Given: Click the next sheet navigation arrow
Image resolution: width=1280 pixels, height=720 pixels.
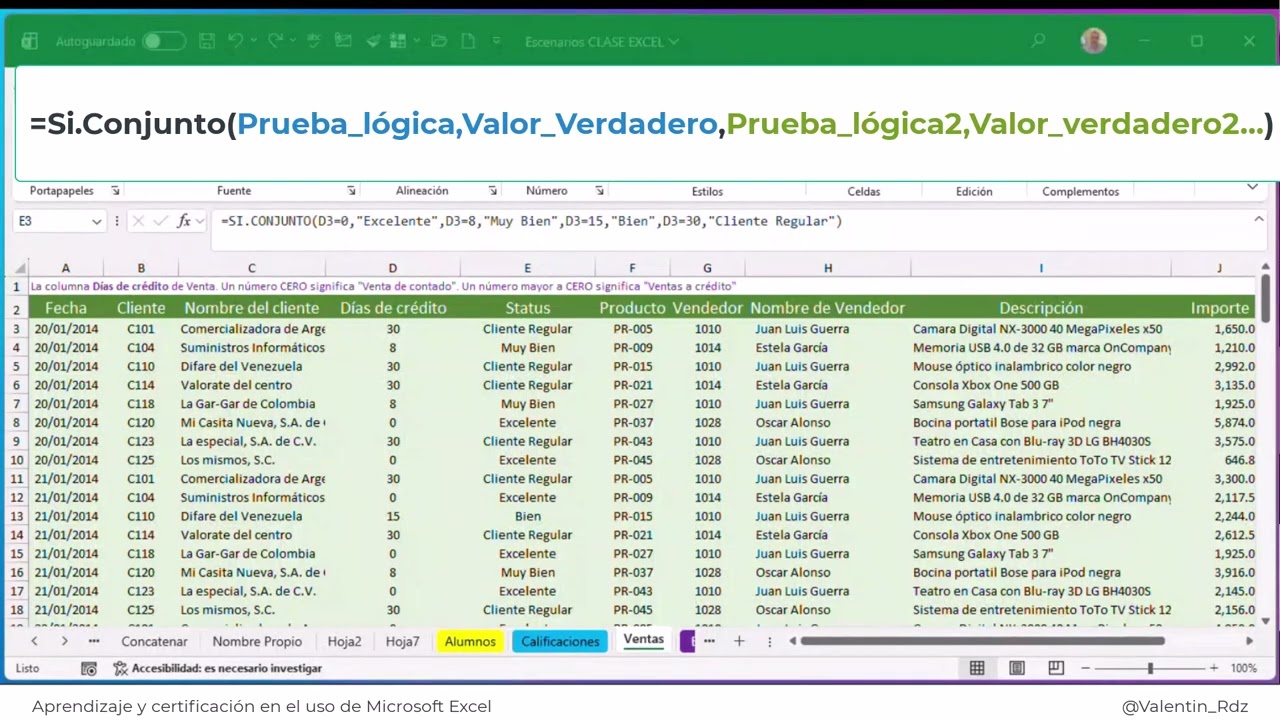Looking at the screenshot, I should click(x=64, y=641).
